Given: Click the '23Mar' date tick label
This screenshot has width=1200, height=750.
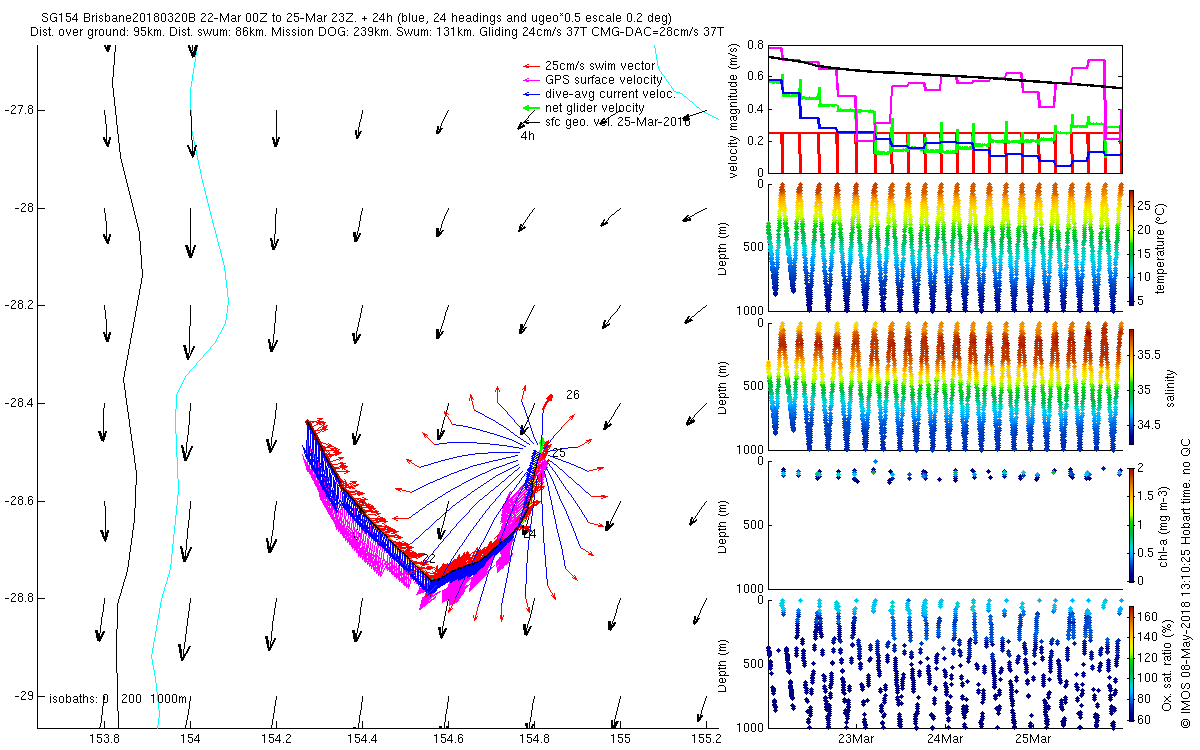Looking at the screenshot, I should click(857, 739).
